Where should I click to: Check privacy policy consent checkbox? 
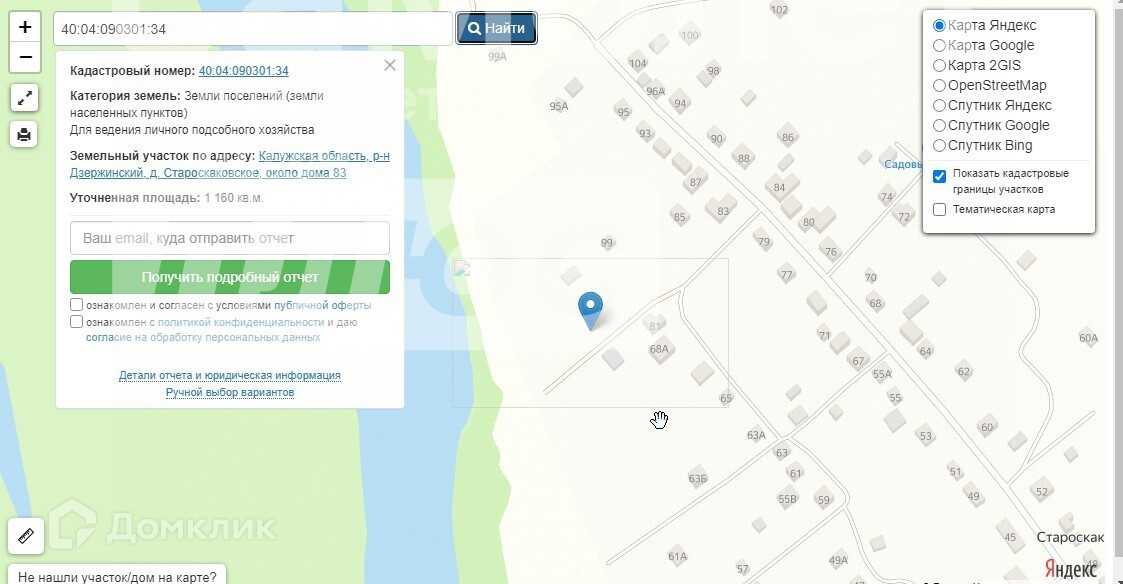pyautogui.click(x=77, y=322)
